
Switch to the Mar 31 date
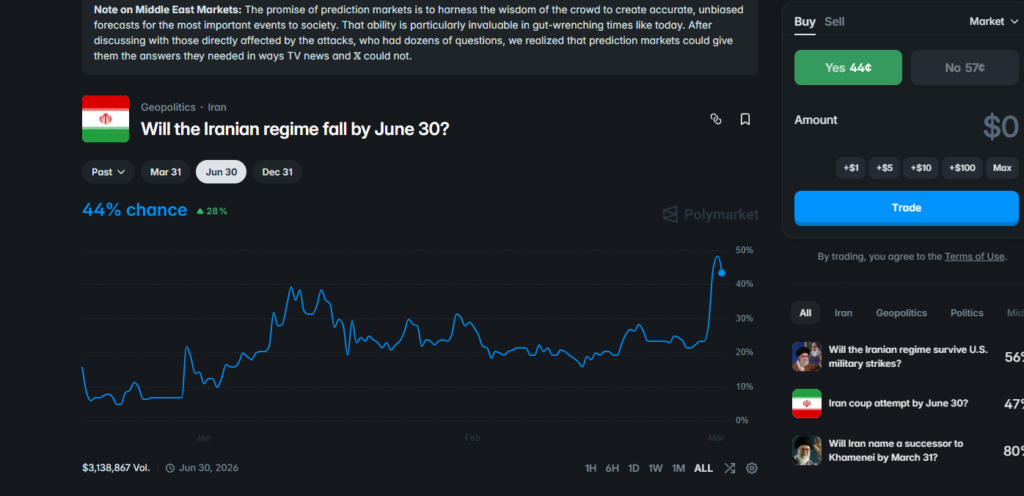click(x=166, y=172)
